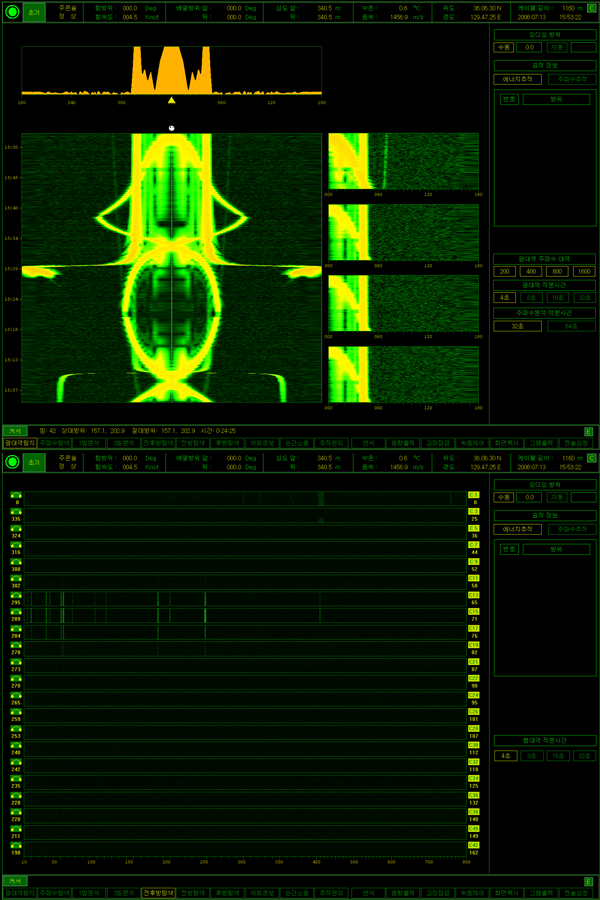Select the channel icon labeled 295
The image size is (600, 900).
16,595
